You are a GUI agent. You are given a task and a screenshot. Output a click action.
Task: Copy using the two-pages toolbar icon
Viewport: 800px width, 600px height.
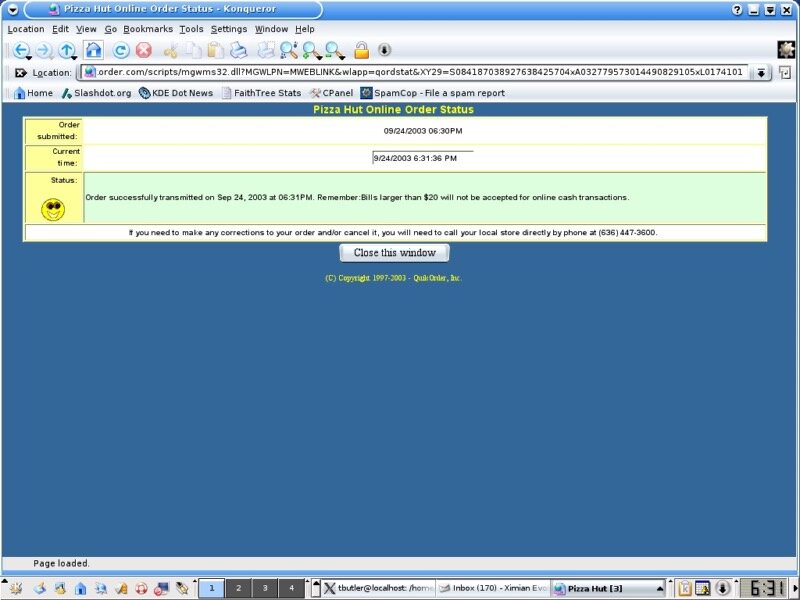(193, 50)
